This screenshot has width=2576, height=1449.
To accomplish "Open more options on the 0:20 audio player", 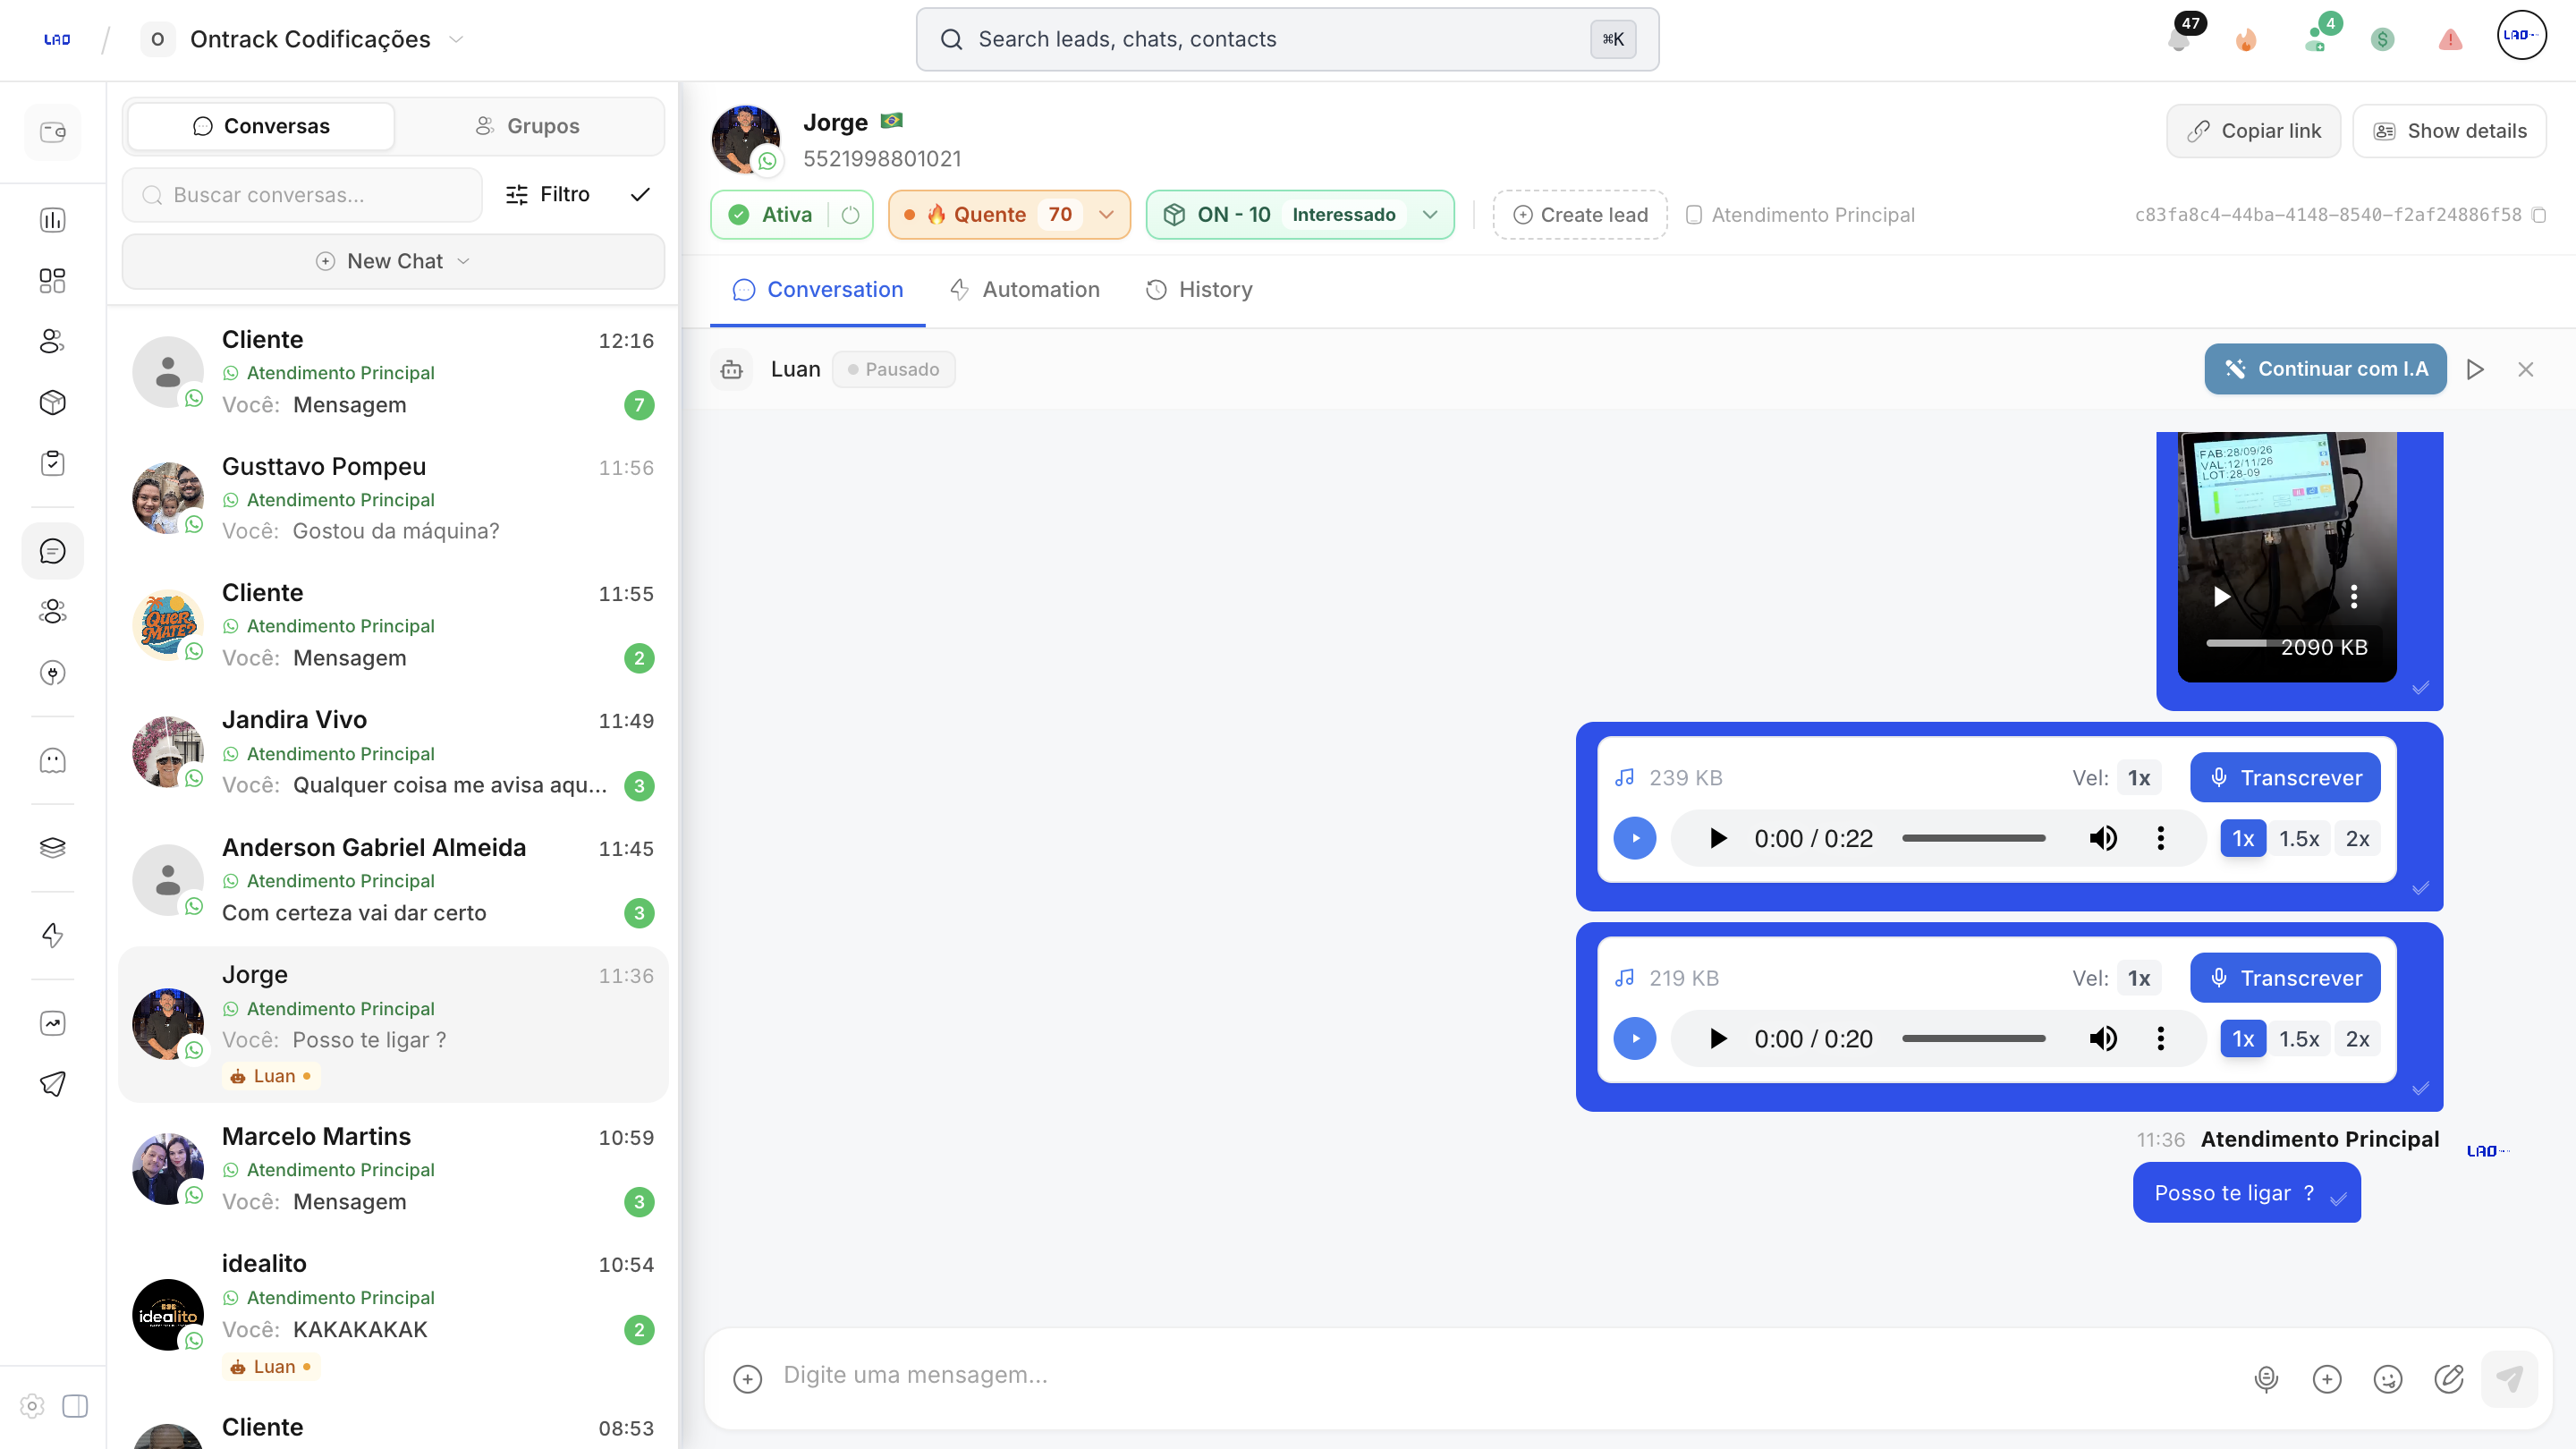I will tap(2161, 1039).
